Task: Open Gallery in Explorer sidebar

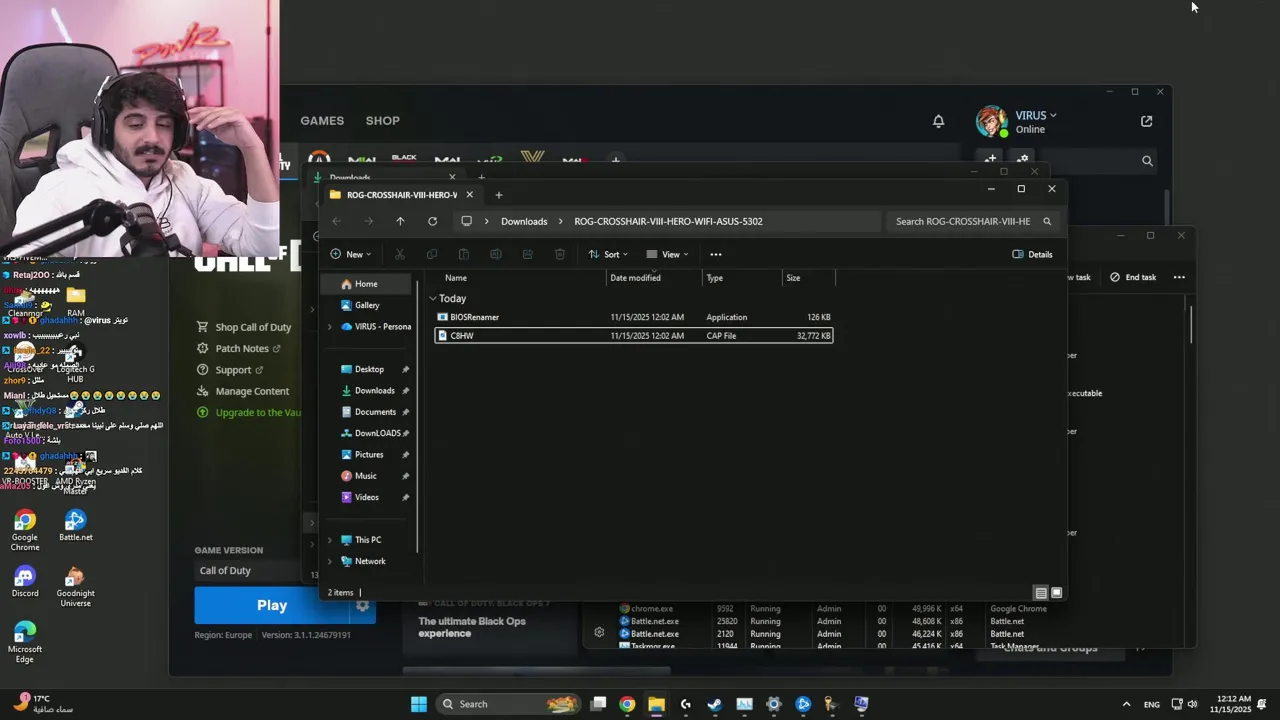Action: click(366, 305)
